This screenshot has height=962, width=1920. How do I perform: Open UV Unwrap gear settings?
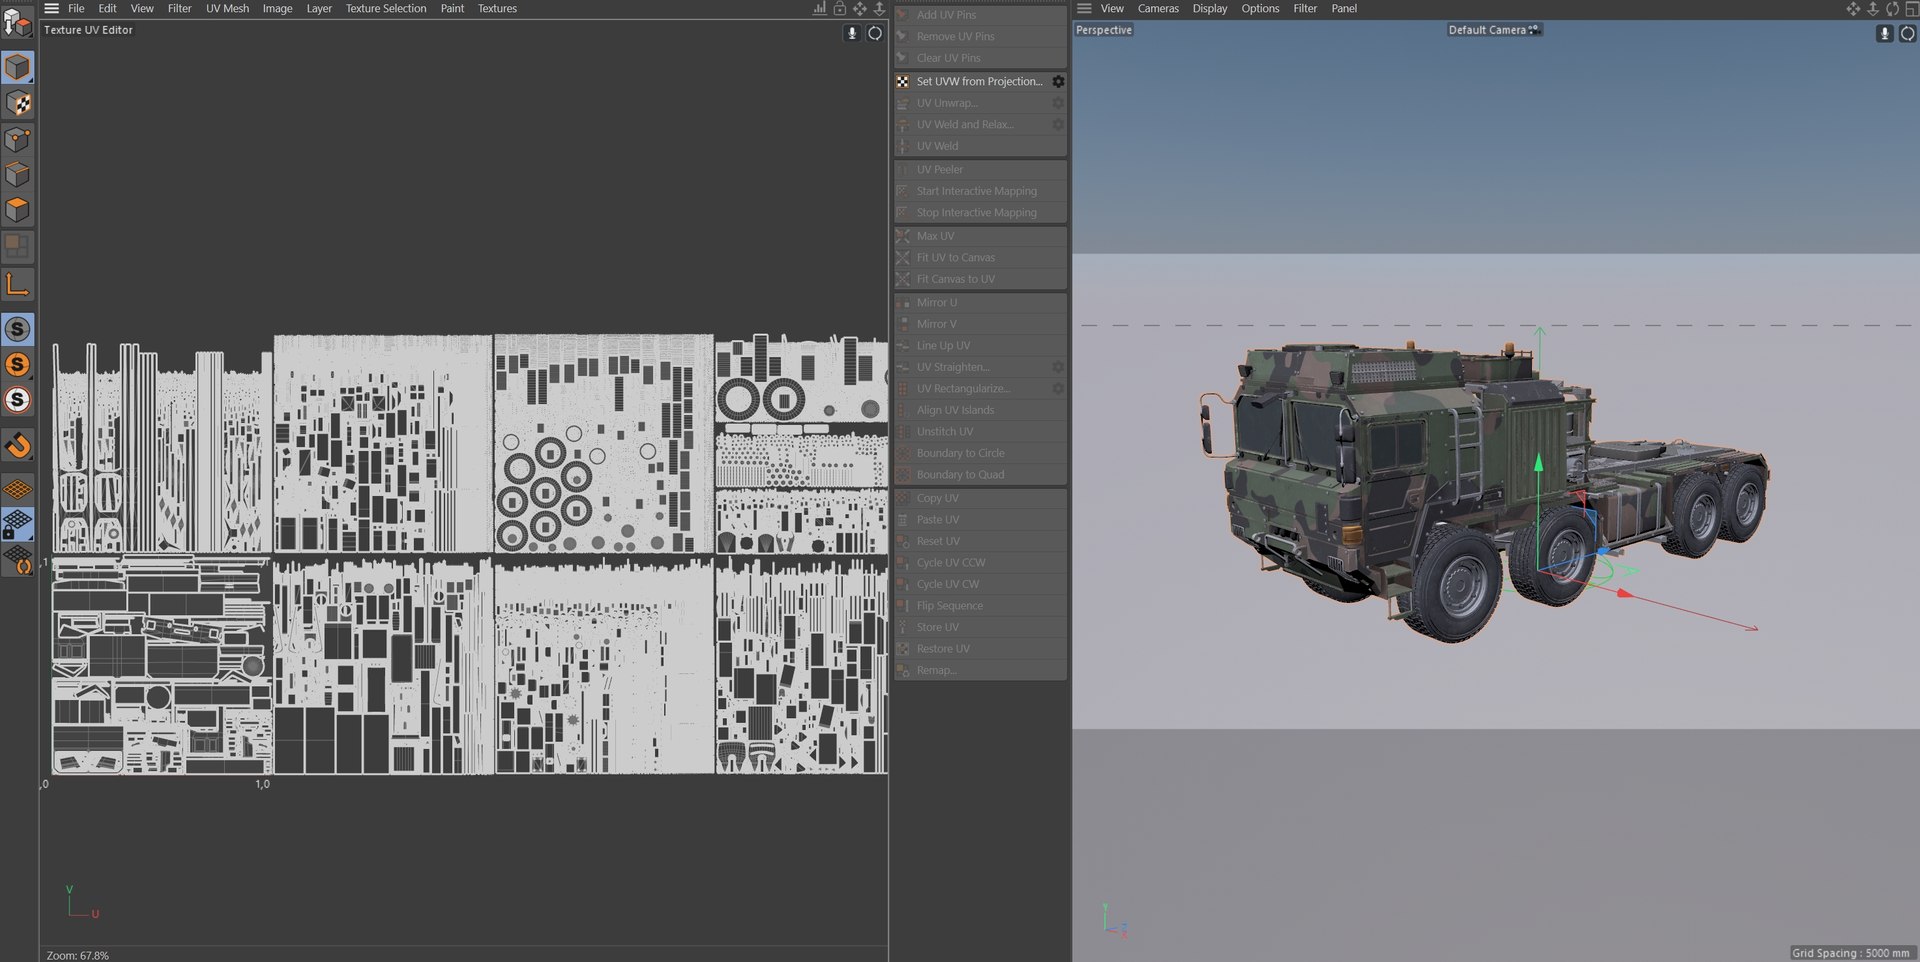(x=1058, y=103)
